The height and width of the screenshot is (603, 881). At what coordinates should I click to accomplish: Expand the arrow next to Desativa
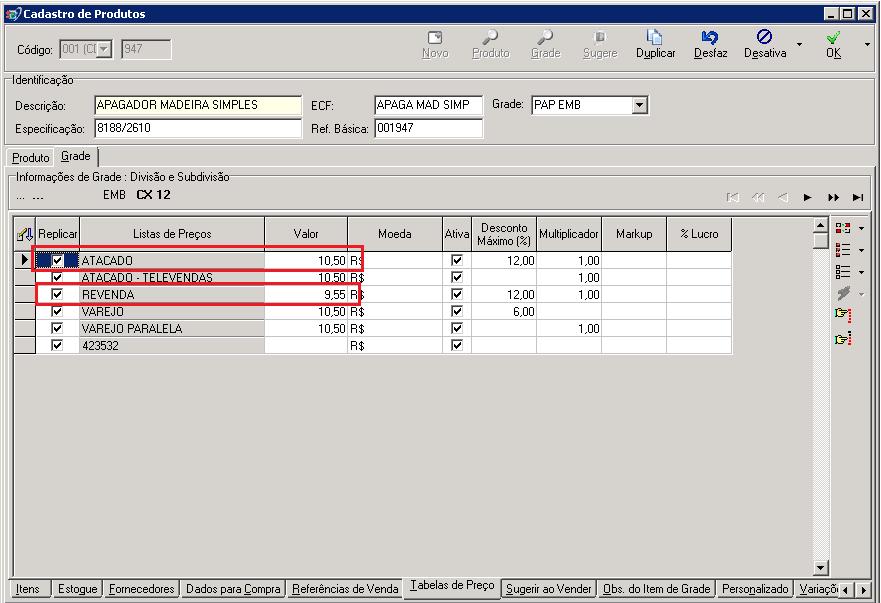(x=799, y=45)
